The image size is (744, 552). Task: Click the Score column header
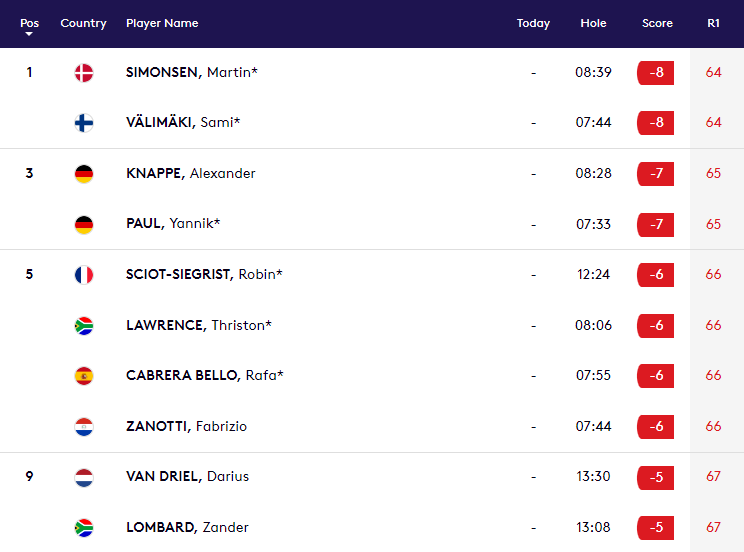tap(657, 23)
